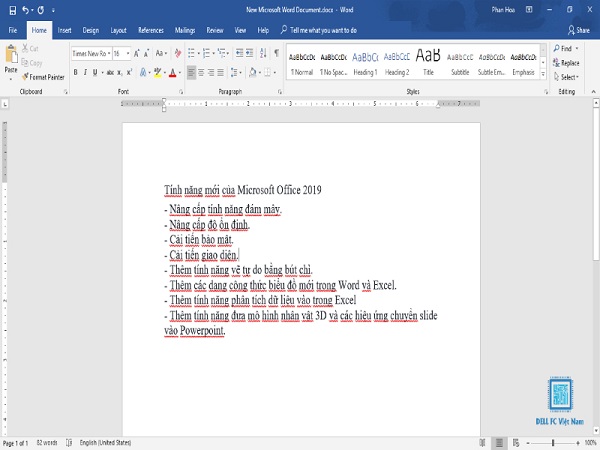Adjust the zoom slider handle in the status bar
Screen dimensions: 600x450
[x=553, y=443]
